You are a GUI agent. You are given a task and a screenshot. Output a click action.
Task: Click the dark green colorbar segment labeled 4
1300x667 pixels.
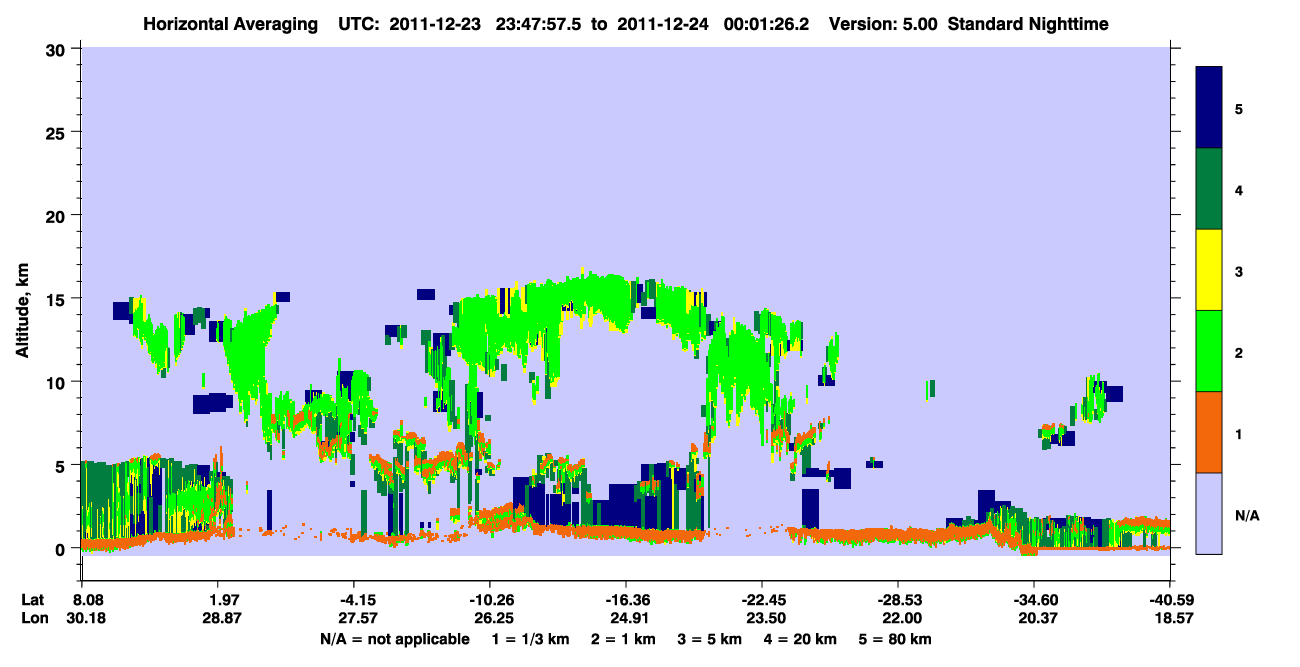1209,189
